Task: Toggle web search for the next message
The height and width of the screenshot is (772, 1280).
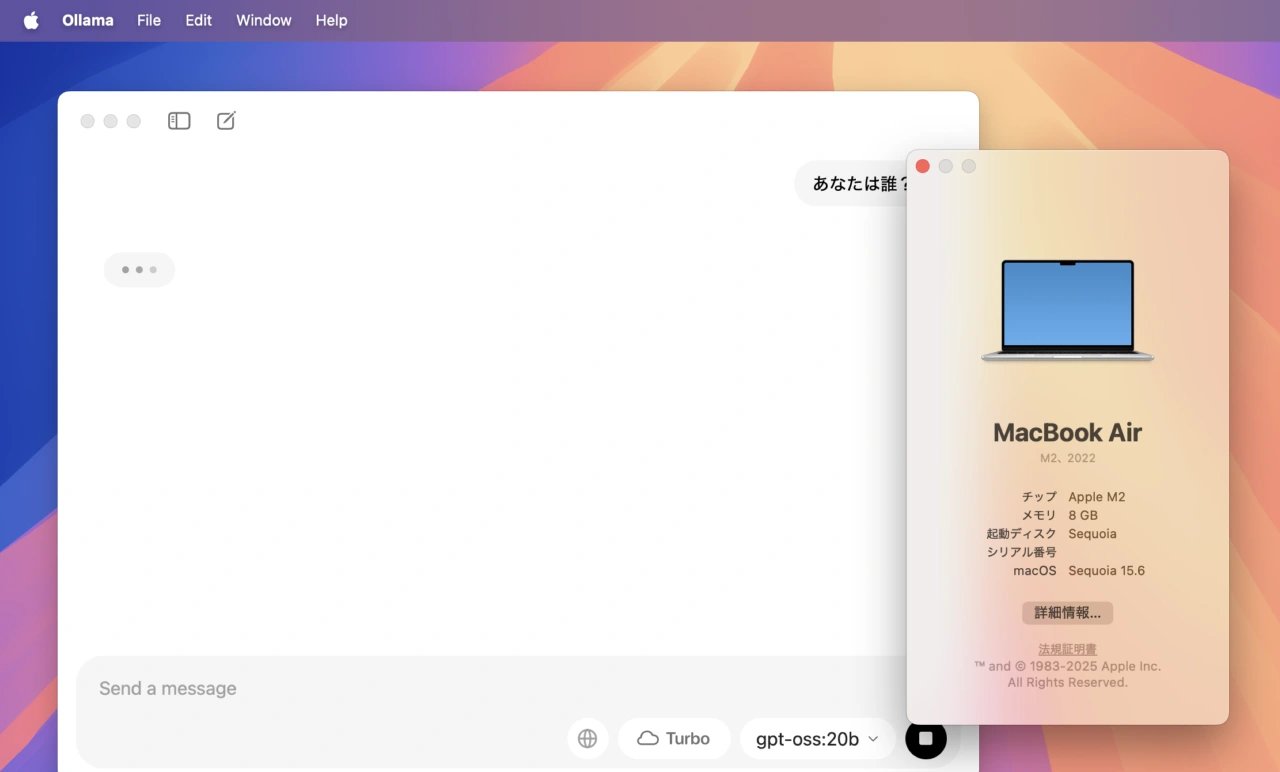Action: [587, 738]
